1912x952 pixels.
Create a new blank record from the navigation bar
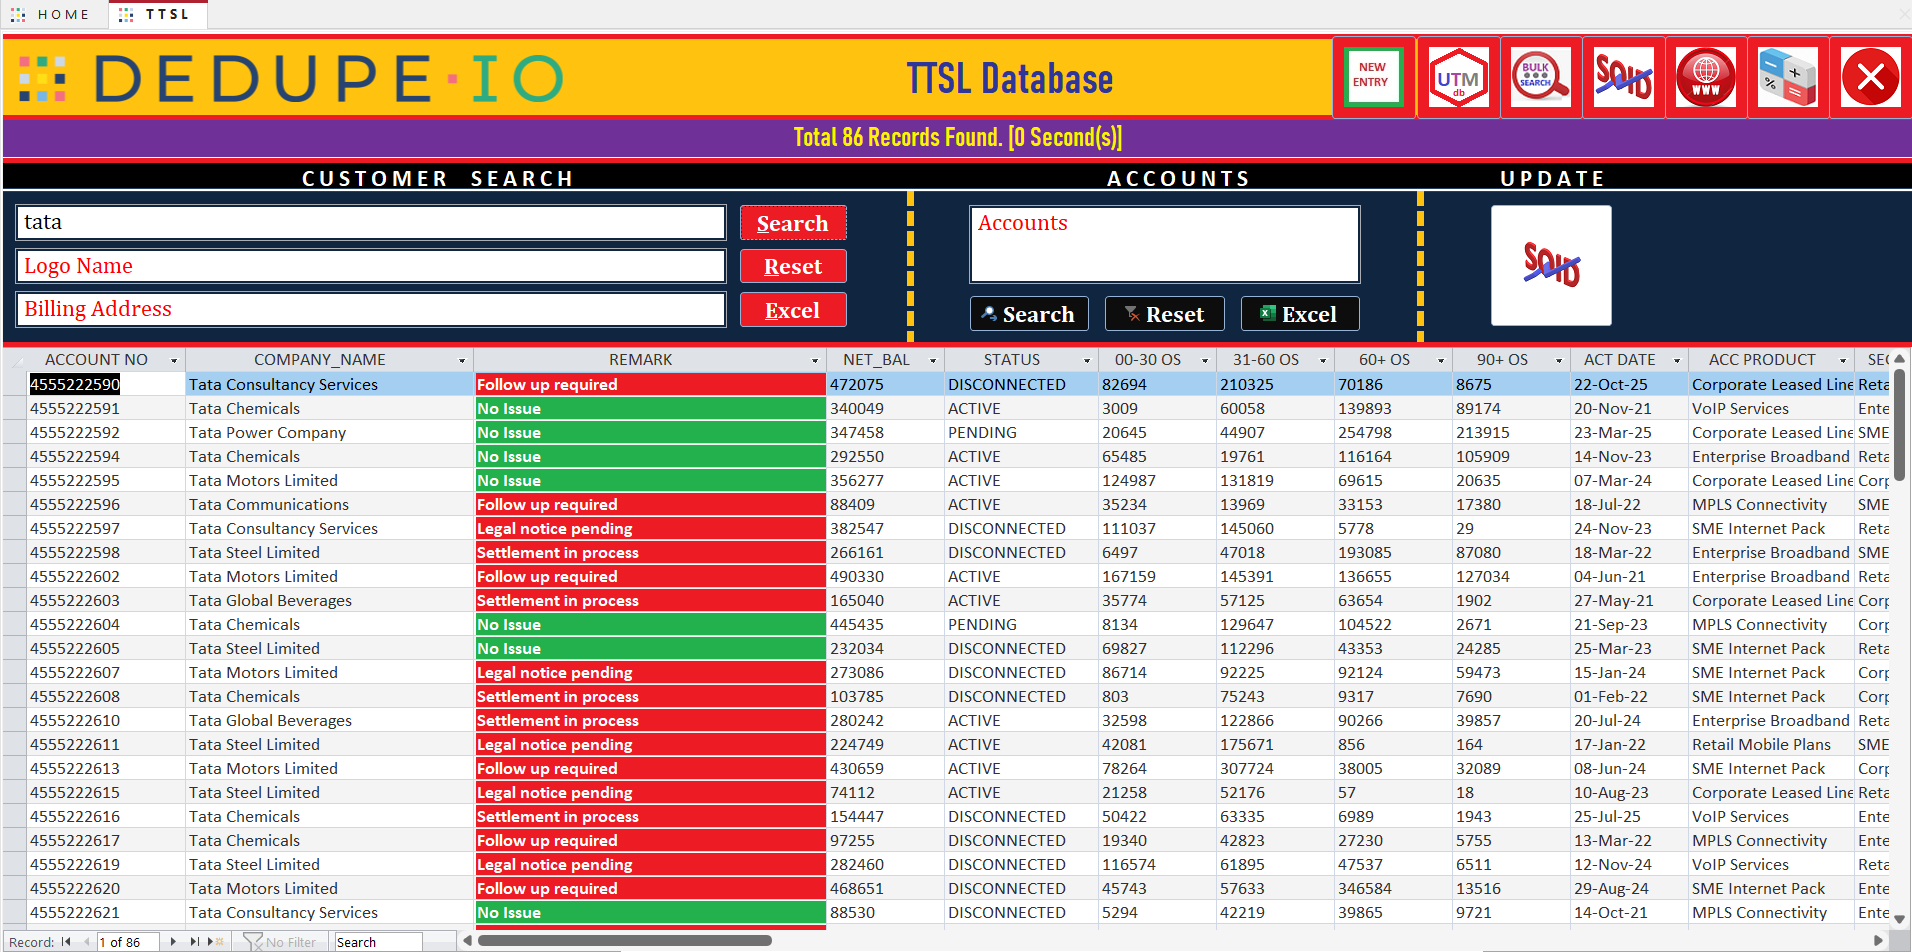[213, 941]
